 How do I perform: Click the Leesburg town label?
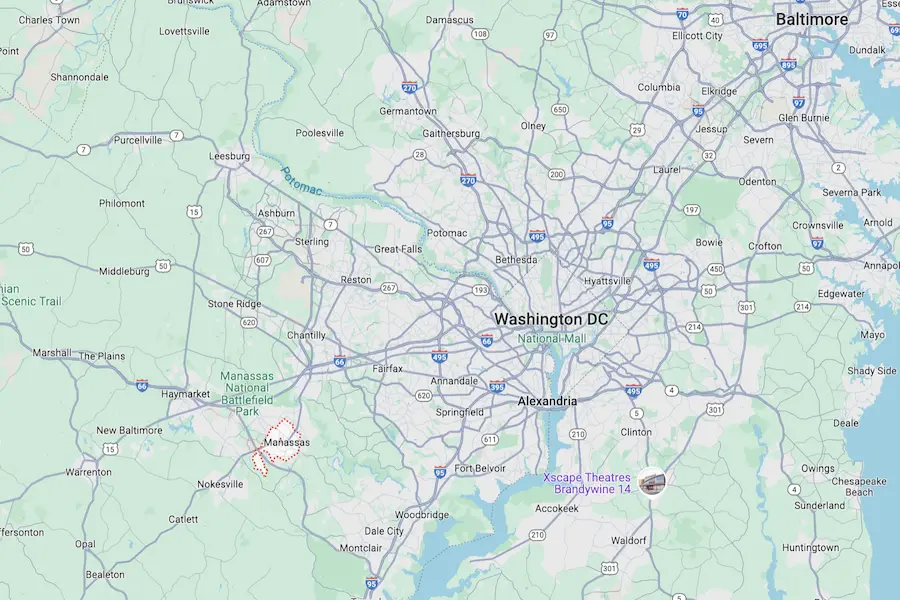(x=229, y=156)
